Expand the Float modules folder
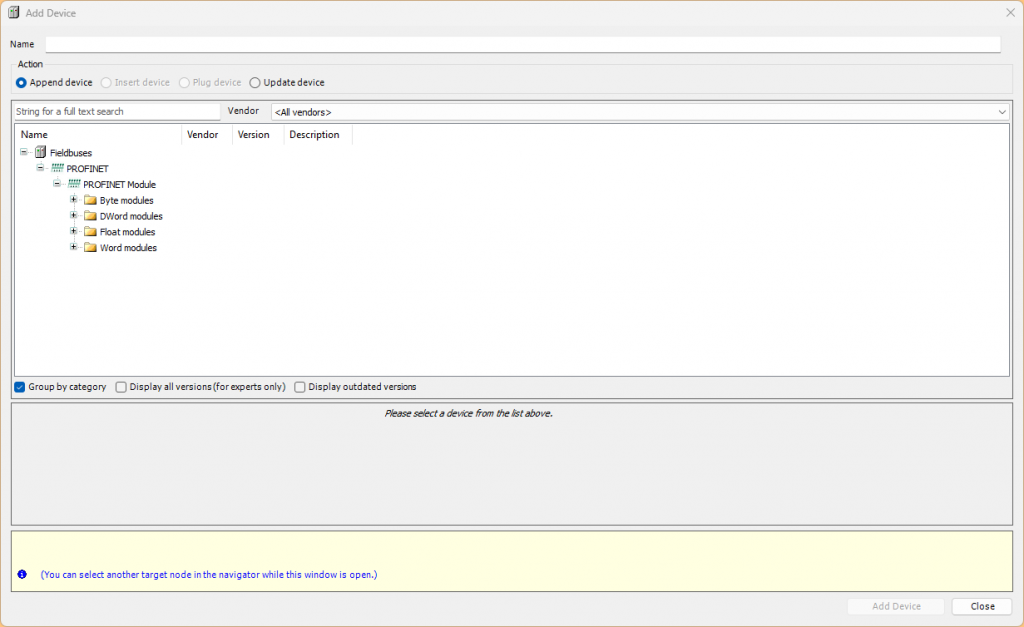Viewport: 1024px width, 627px height. (x=74, y=232)
